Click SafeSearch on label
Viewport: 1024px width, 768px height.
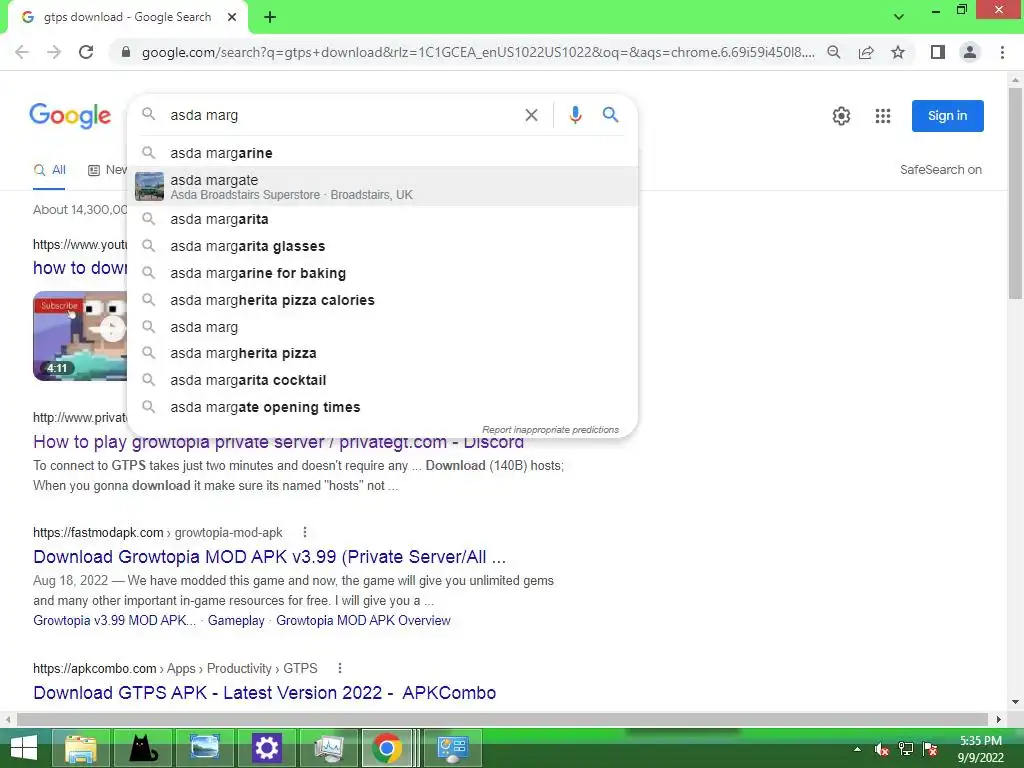[x=940, y=170]
